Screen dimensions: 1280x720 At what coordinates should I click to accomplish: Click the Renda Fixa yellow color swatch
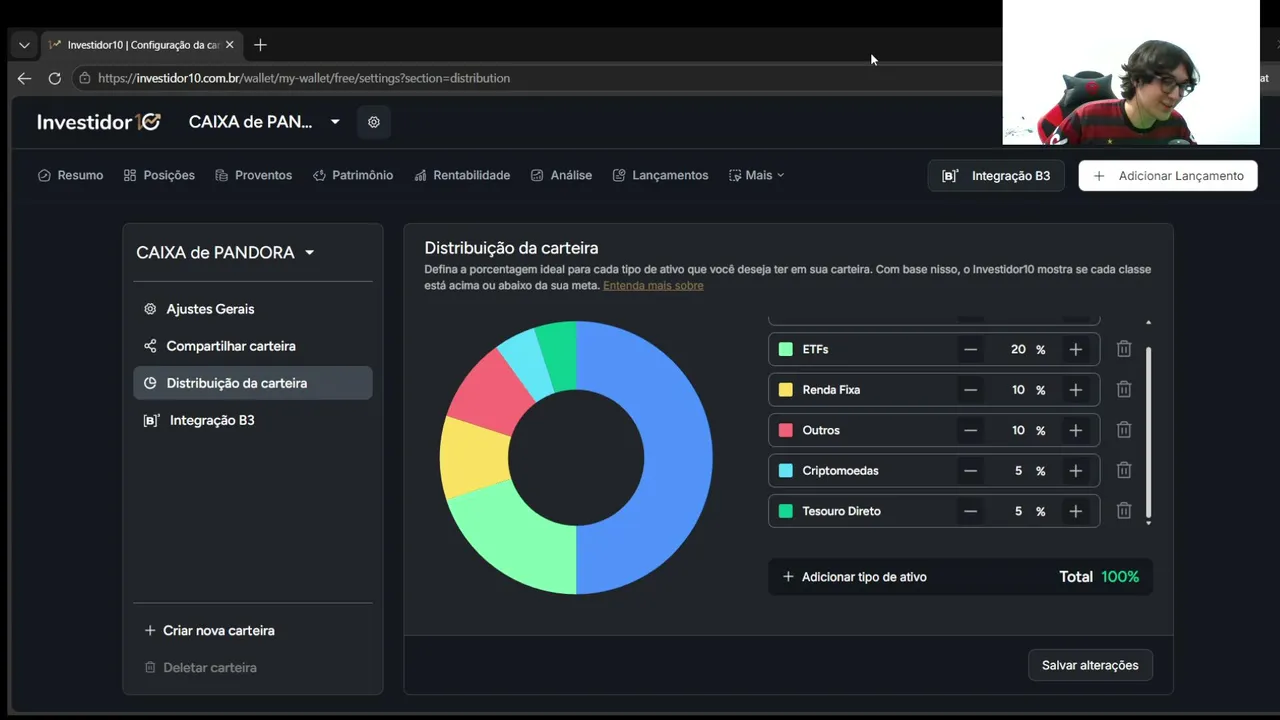pyautogui.click(x=786, y=390)
